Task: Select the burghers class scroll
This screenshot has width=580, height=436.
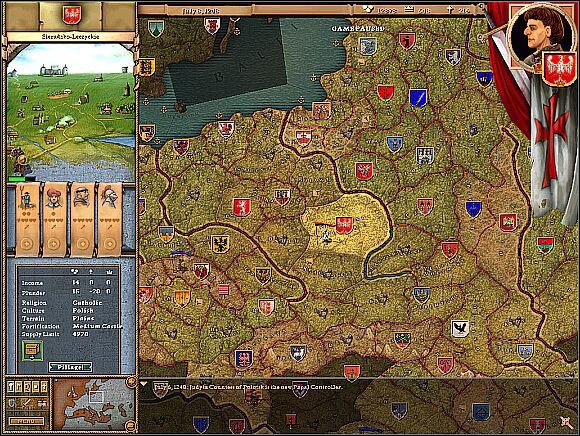Action: pyautogui.click(x=54, y=219)
